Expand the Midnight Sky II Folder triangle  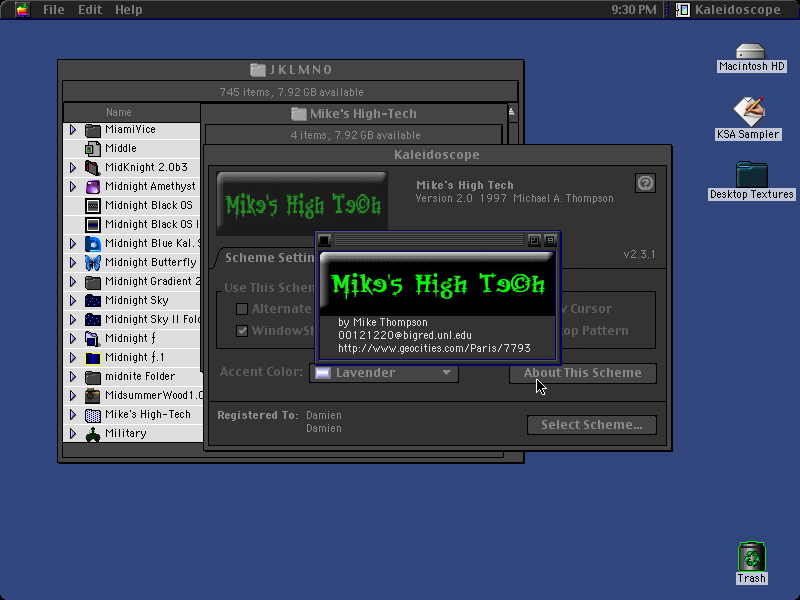73,319
